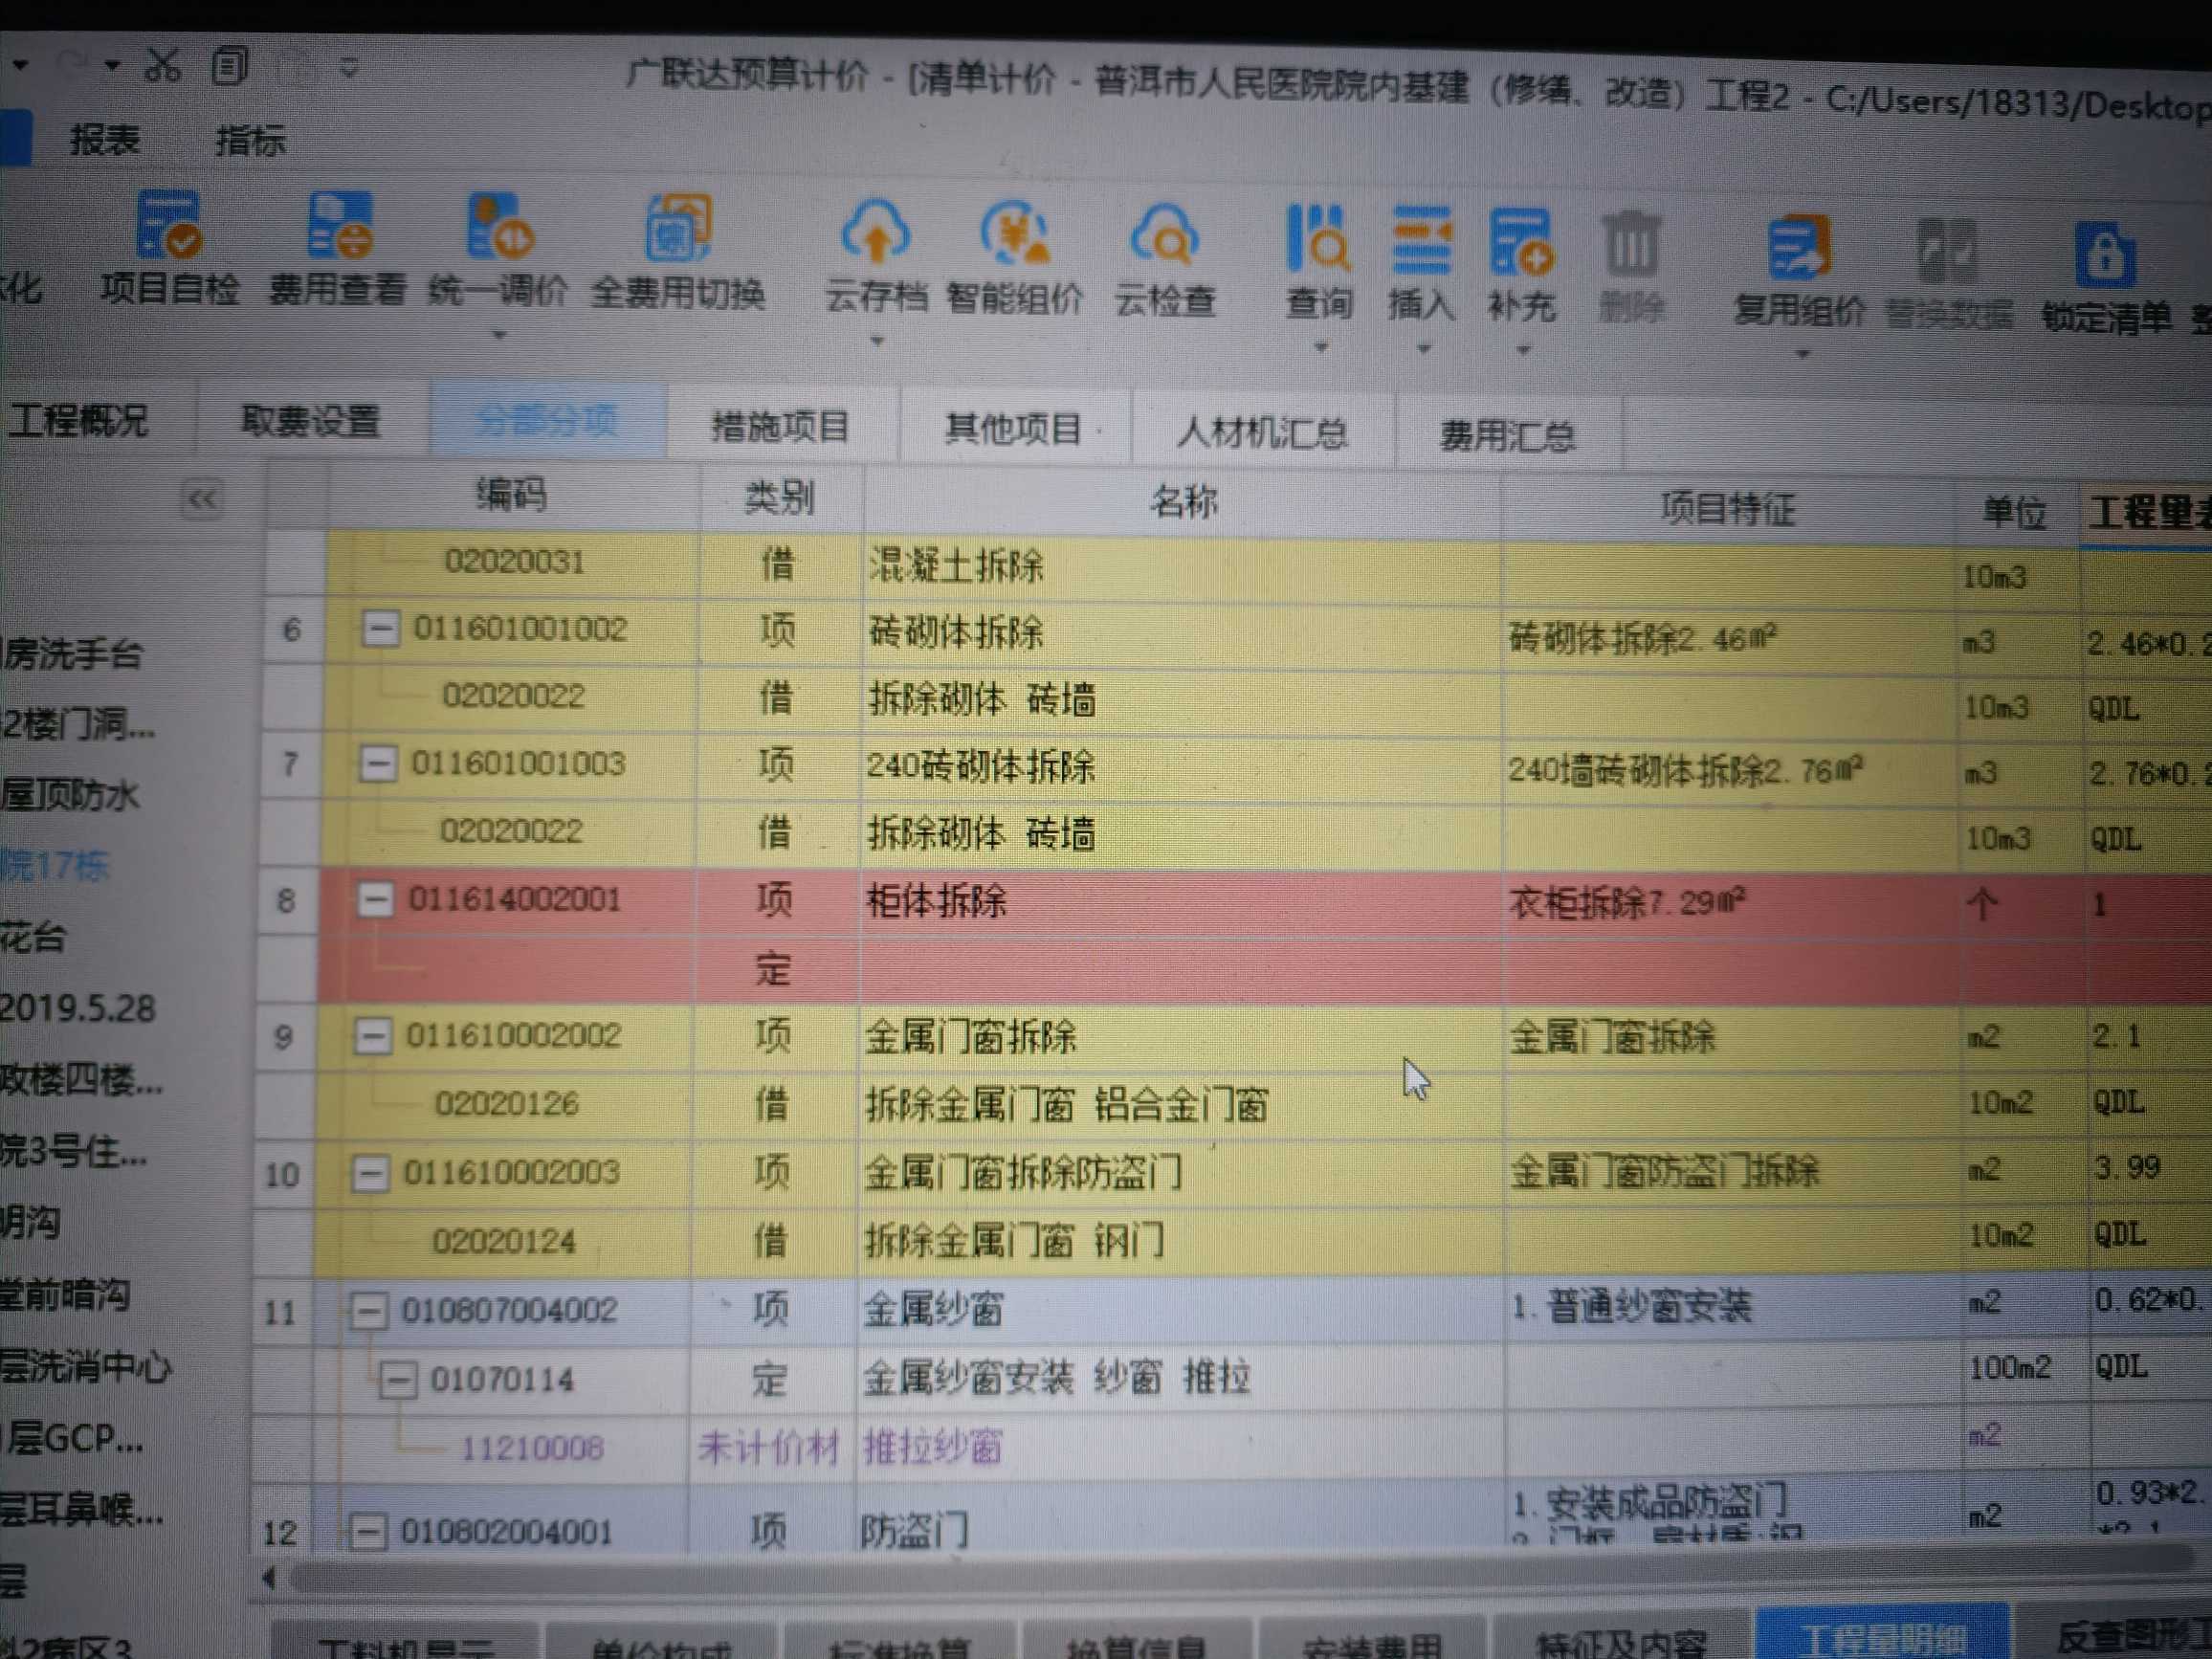Open the 补充 supplement dropdown
The image size is (2212, 1659).
(x=1524, y=345)
